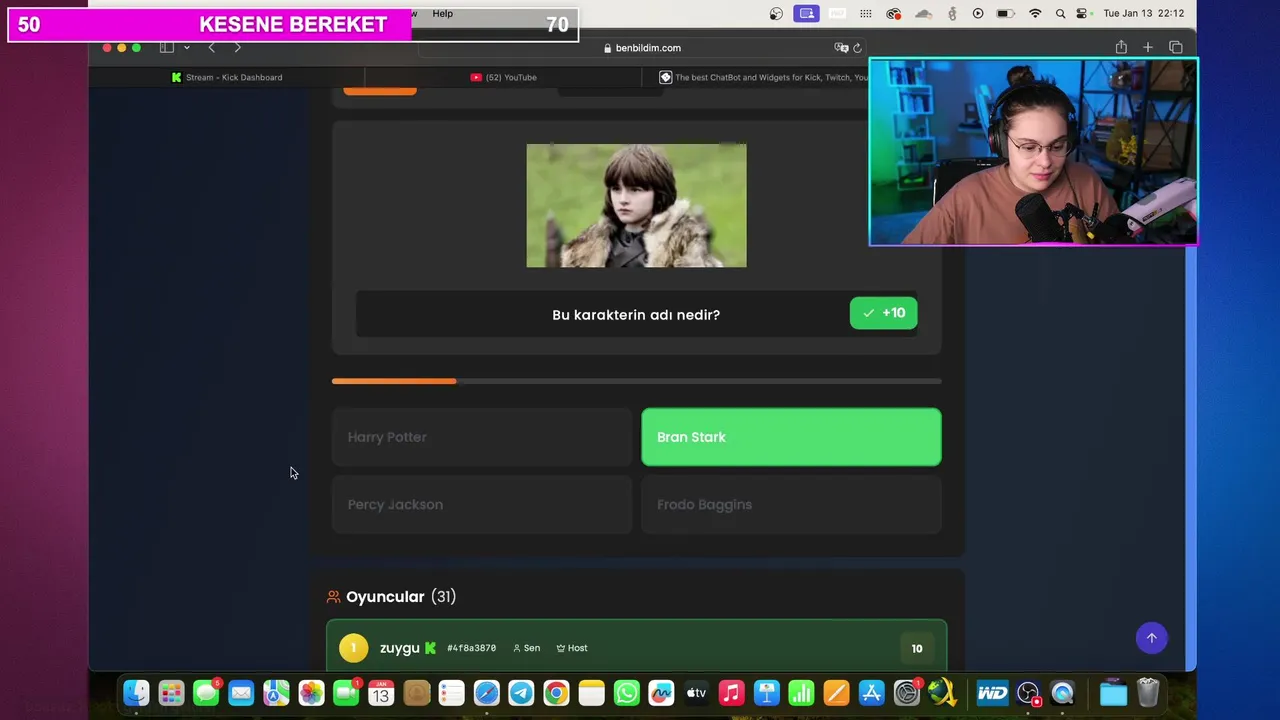Screen dimensions: 1280x720
Task: Show the Safari tab overview
Action: point(1176,47)
